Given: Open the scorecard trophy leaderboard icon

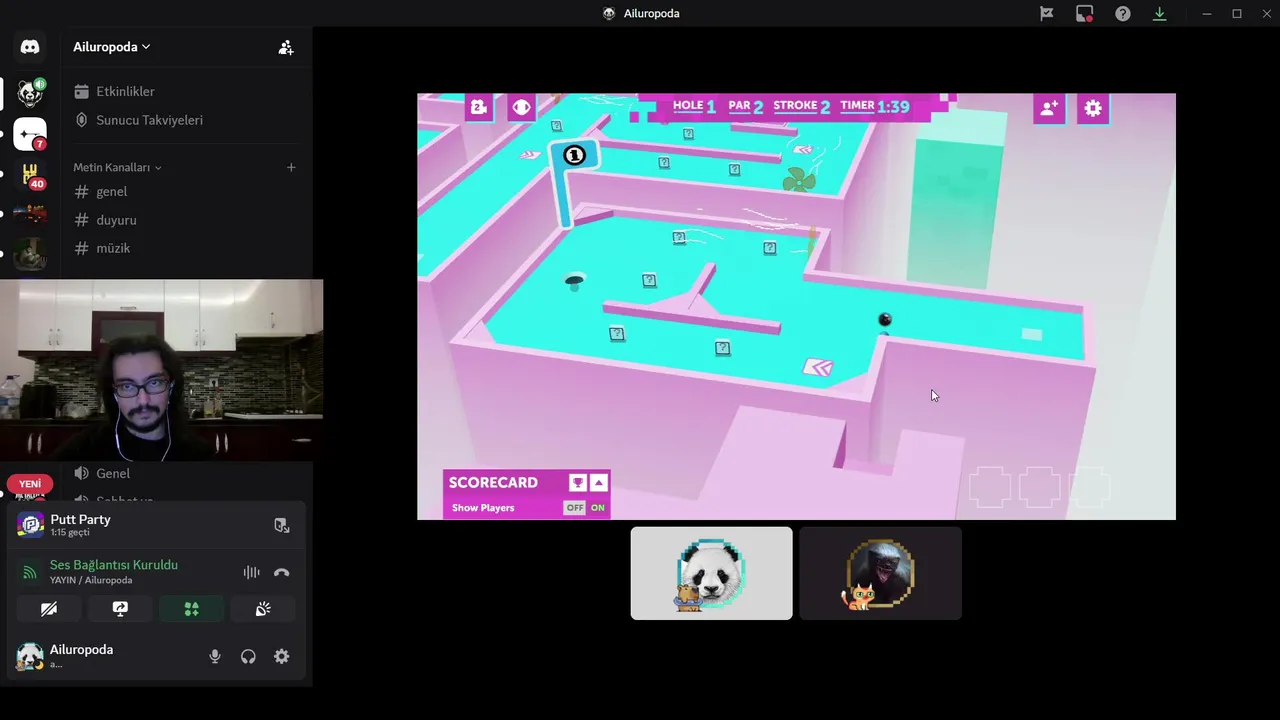Looking at the screenshot, I should point(577,483).
